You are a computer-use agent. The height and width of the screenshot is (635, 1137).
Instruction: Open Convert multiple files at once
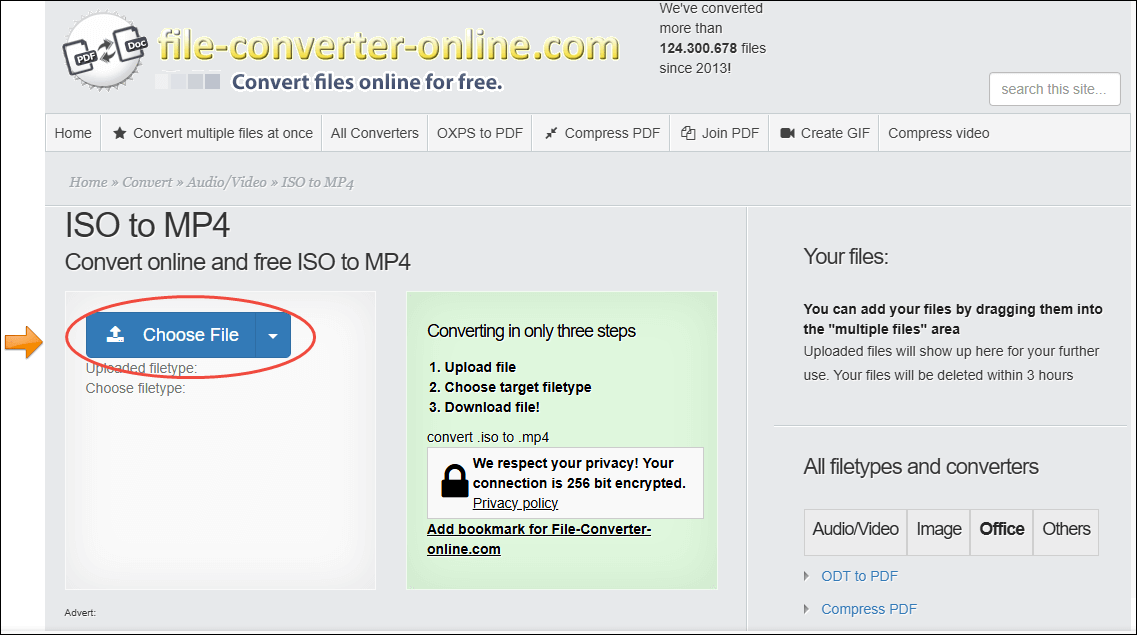coord(212,133)
